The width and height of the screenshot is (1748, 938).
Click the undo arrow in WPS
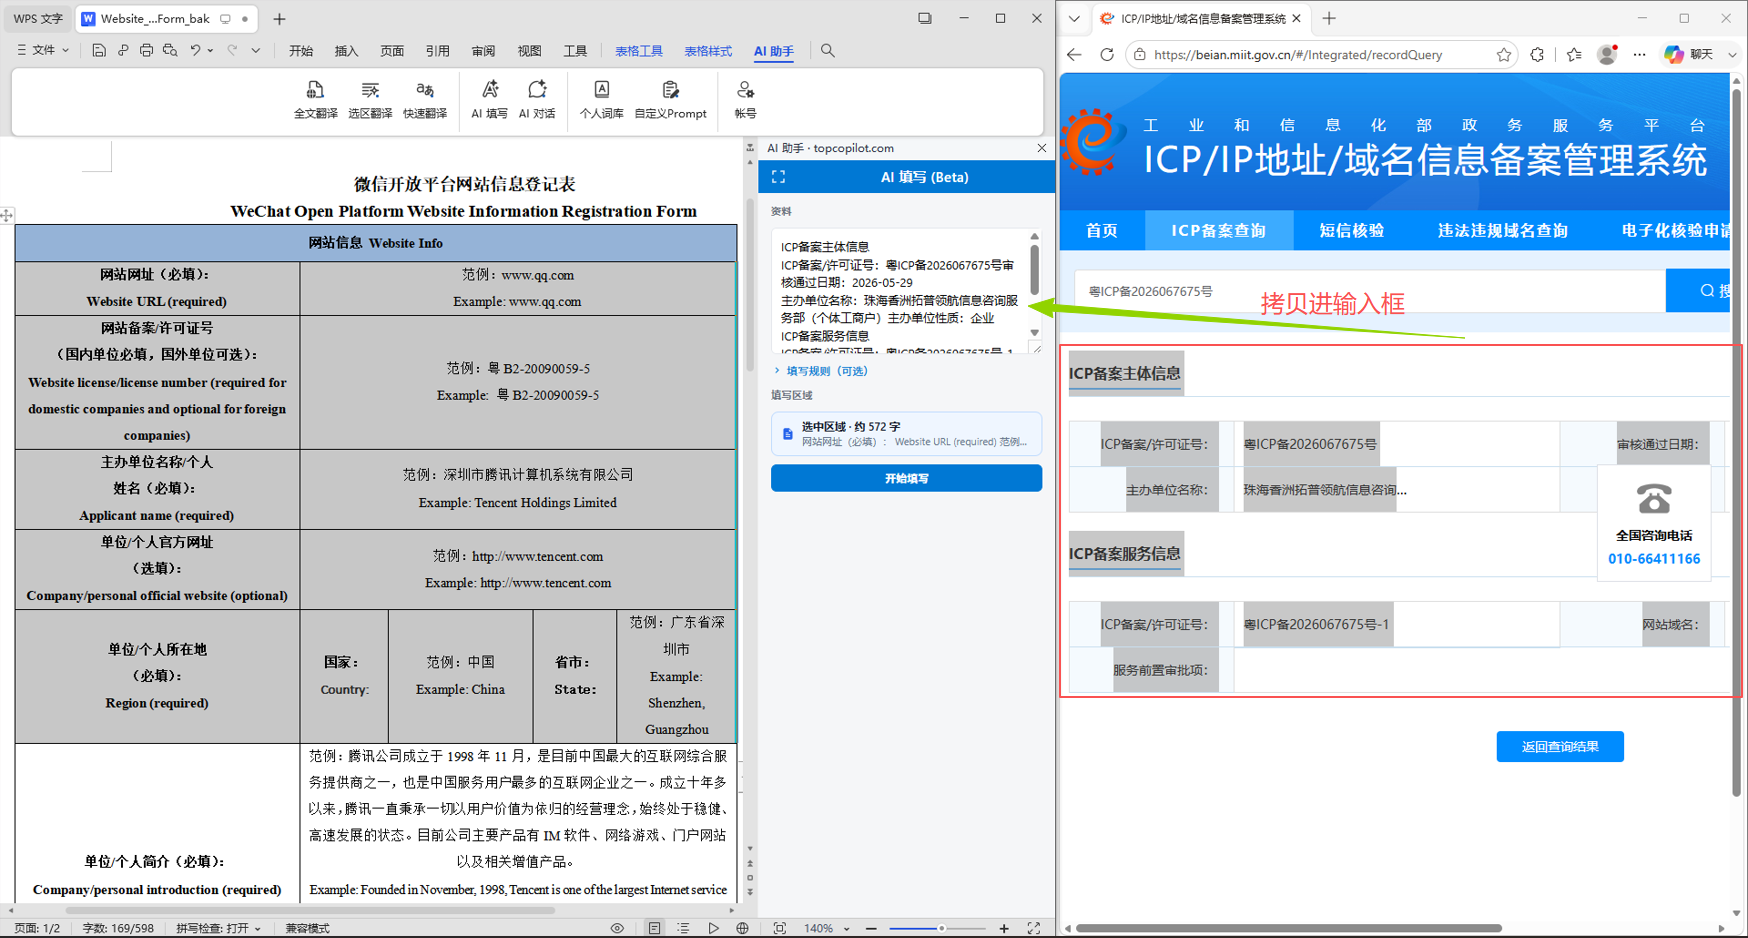(195, 50)
